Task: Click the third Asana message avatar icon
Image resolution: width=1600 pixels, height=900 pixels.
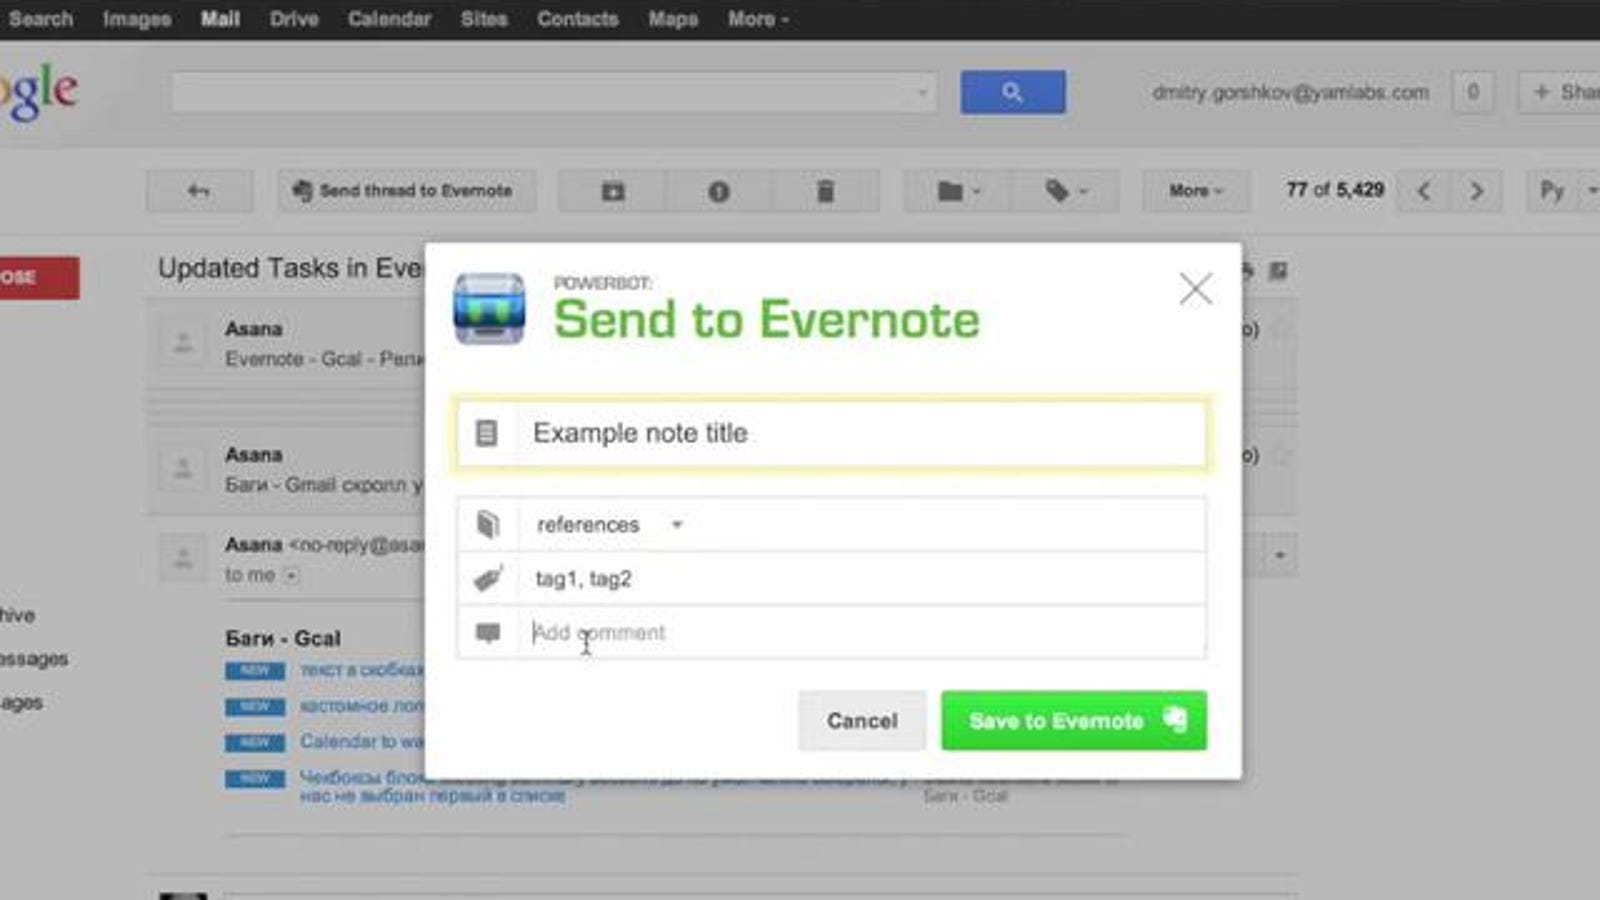Action: pyautogui.click(x=183, y=558)
